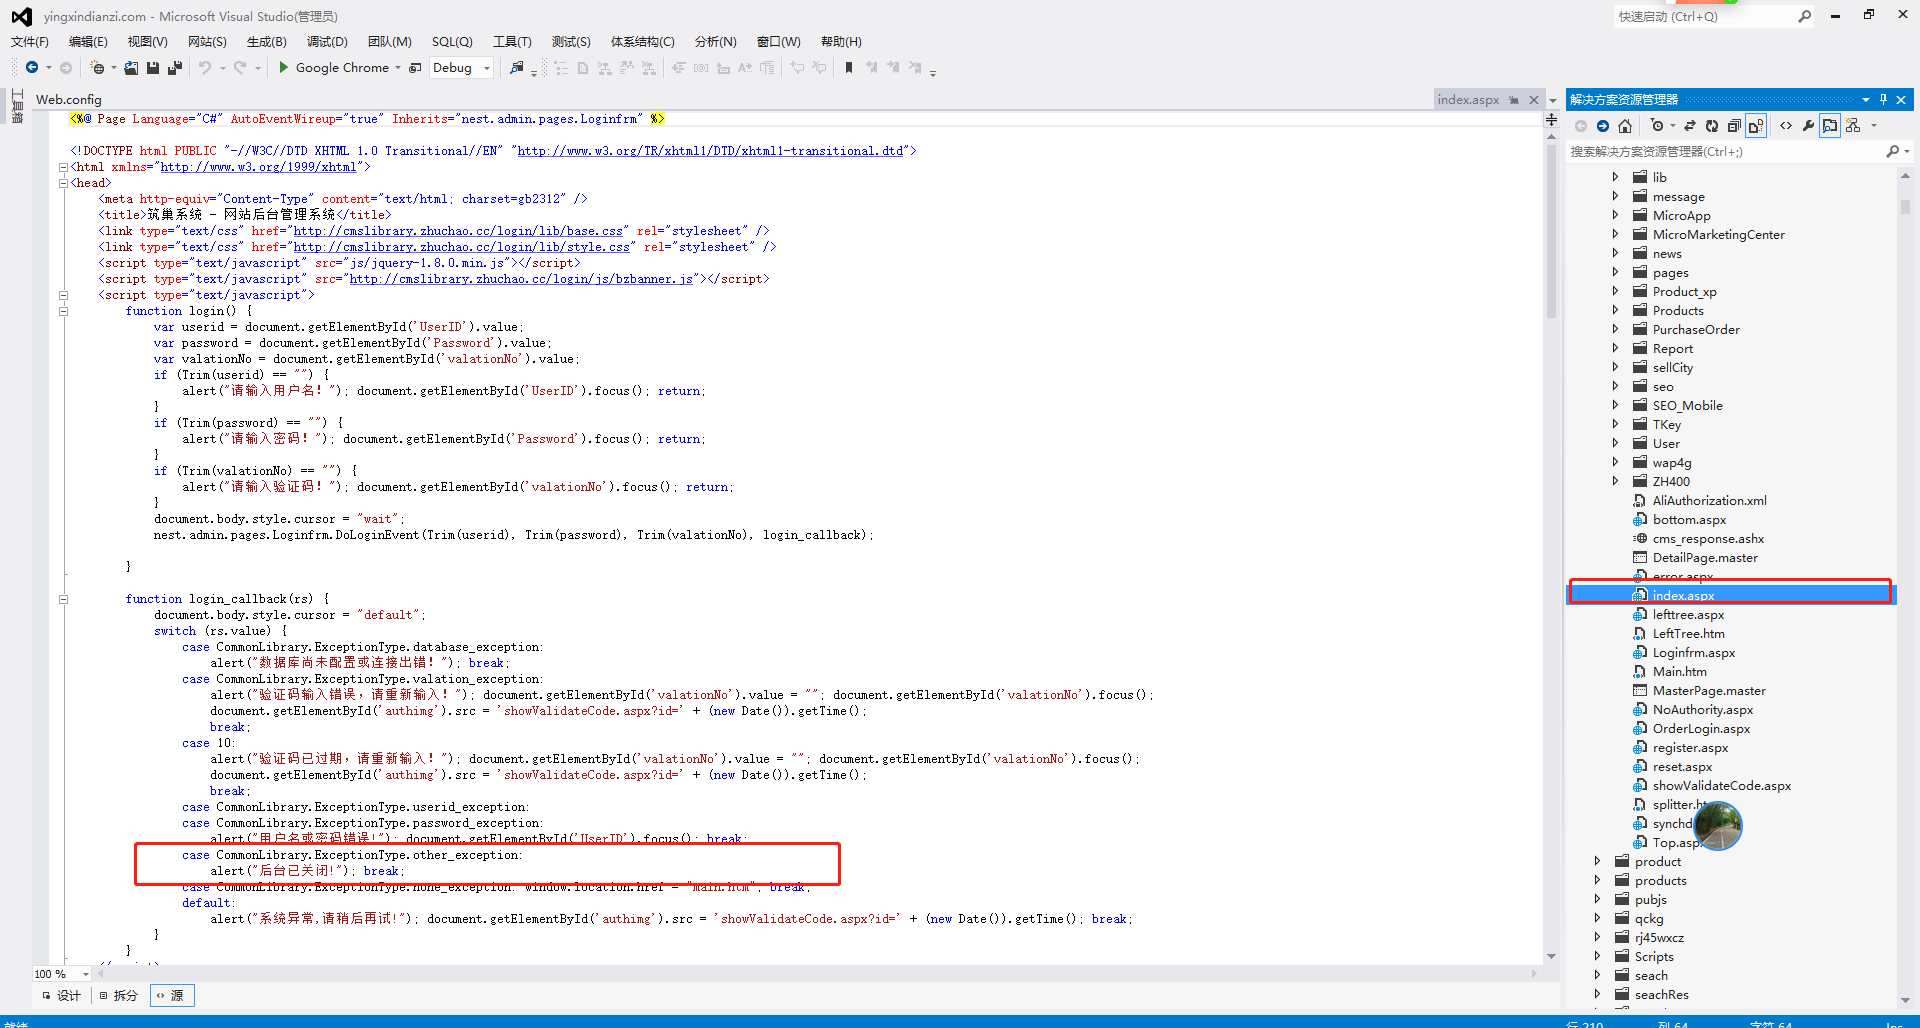1920x1028 pixels.
Task: Click the editor split handle above scrollbar
Action: [x=1551, y=119]
